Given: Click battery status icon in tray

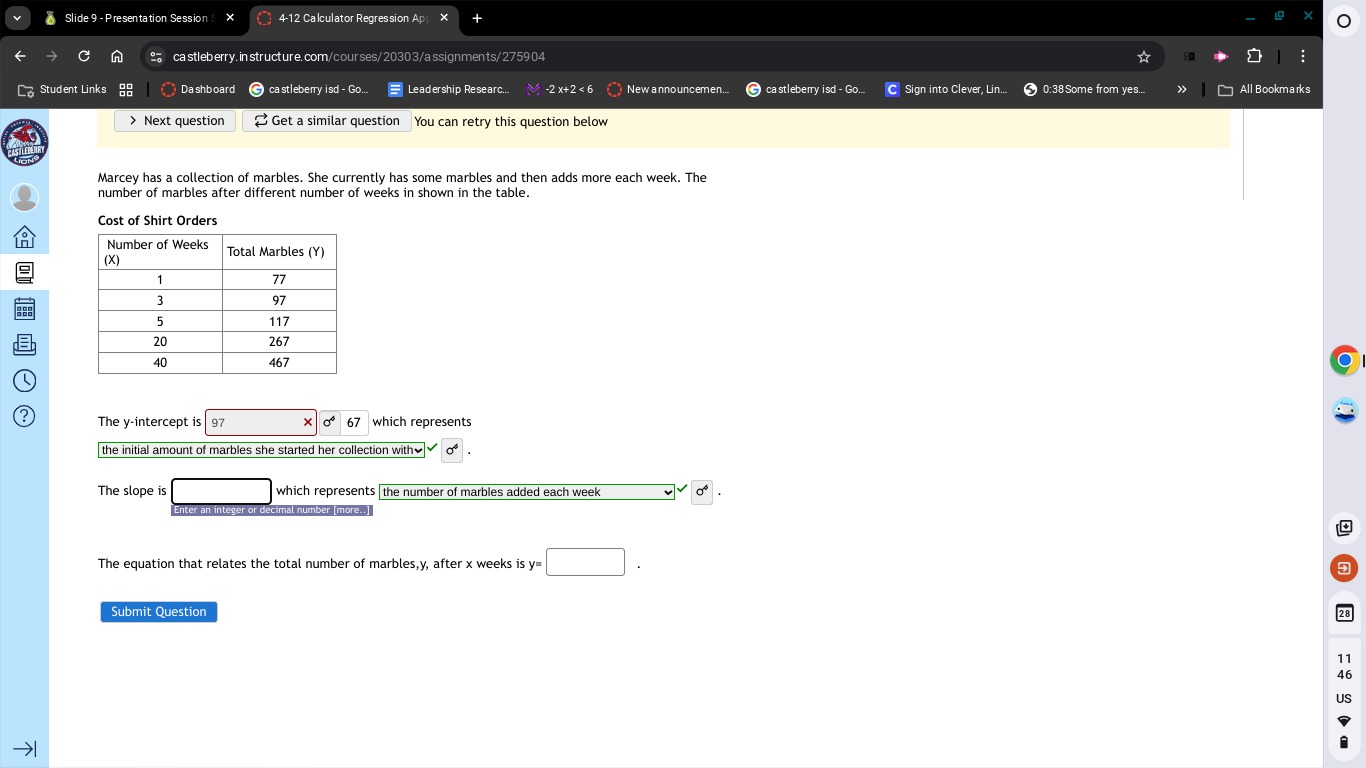Looking at the screenshot, I should pyautogui.click(x=1344, y=742).
